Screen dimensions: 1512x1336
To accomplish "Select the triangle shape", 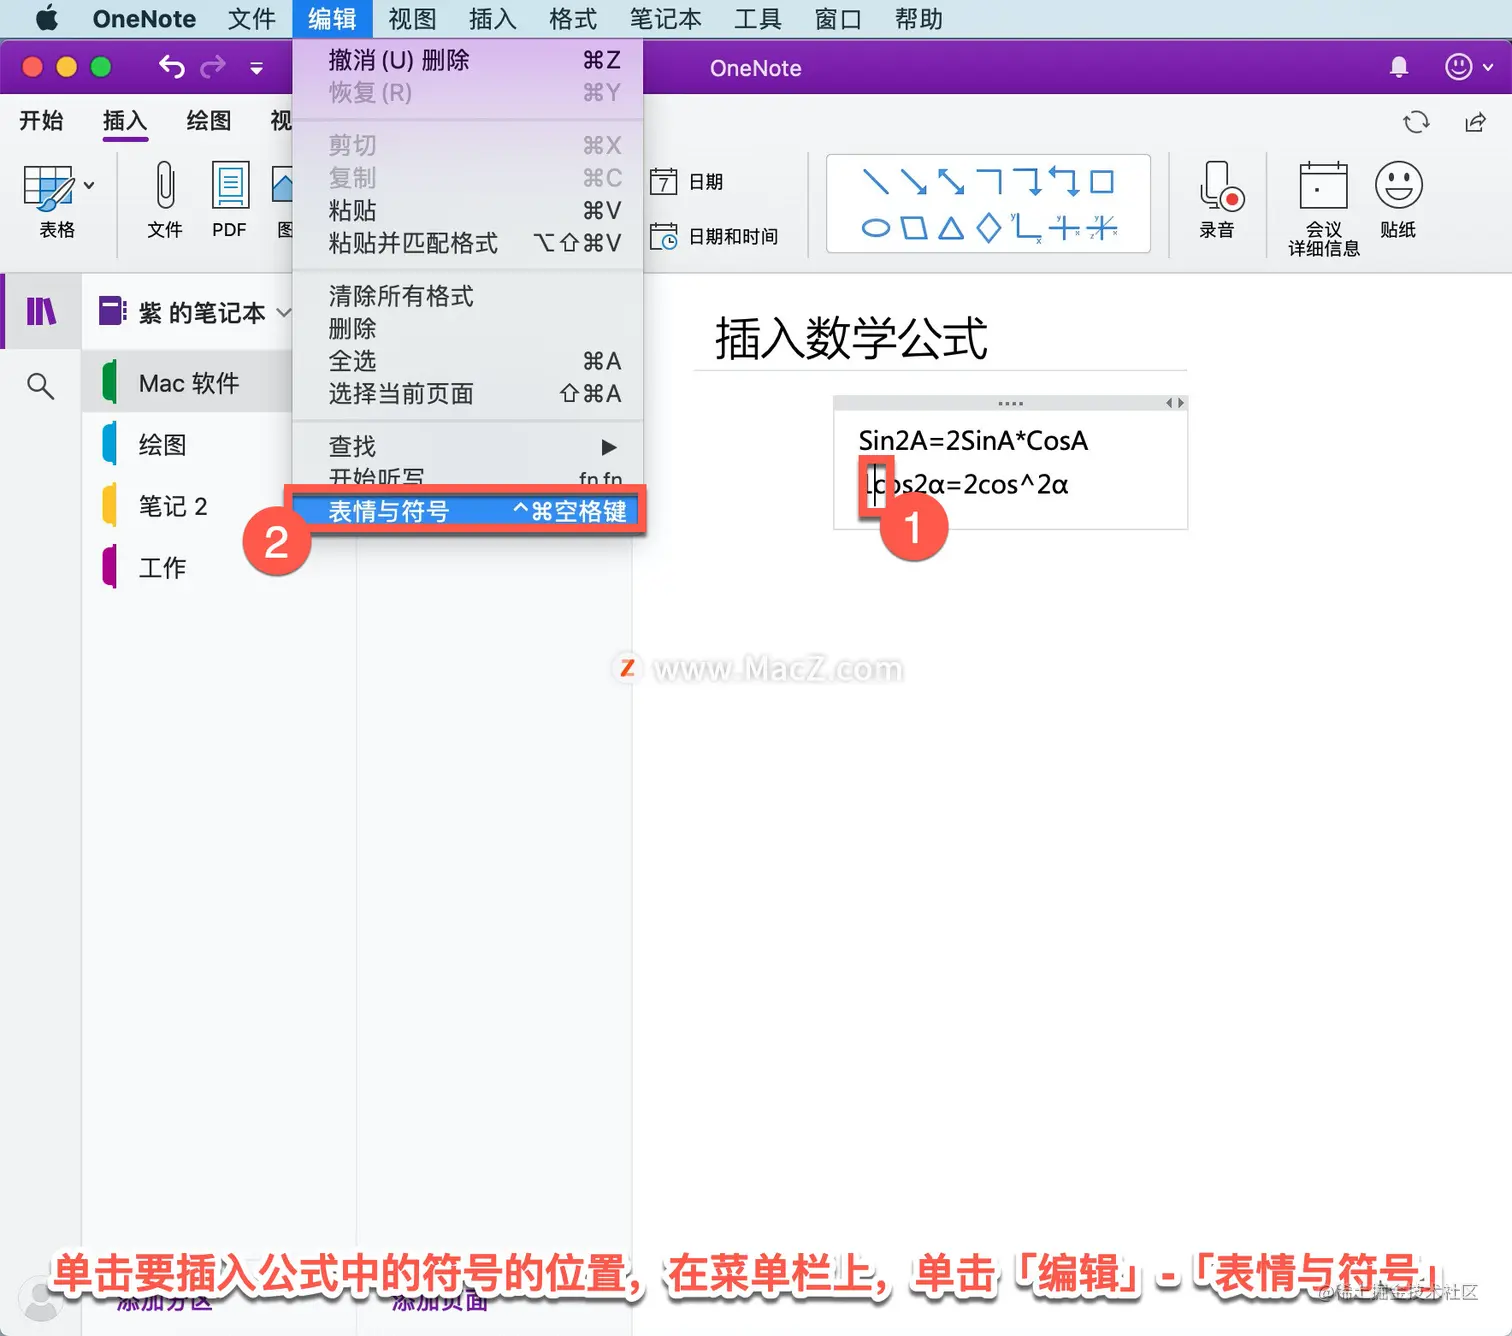I will tap(951, 228).
